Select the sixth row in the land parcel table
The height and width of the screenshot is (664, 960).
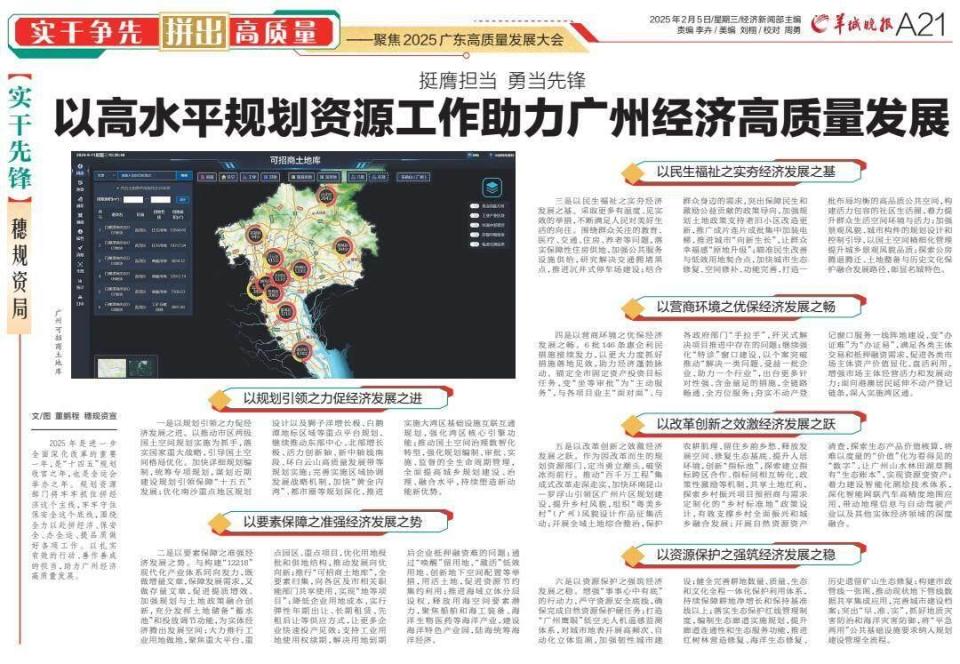tap(144, 307)
